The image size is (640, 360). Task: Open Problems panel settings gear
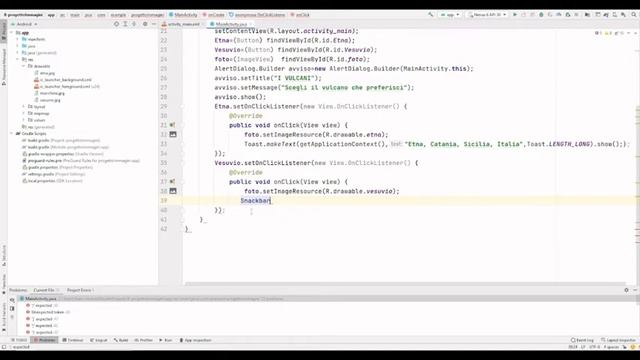627,290
